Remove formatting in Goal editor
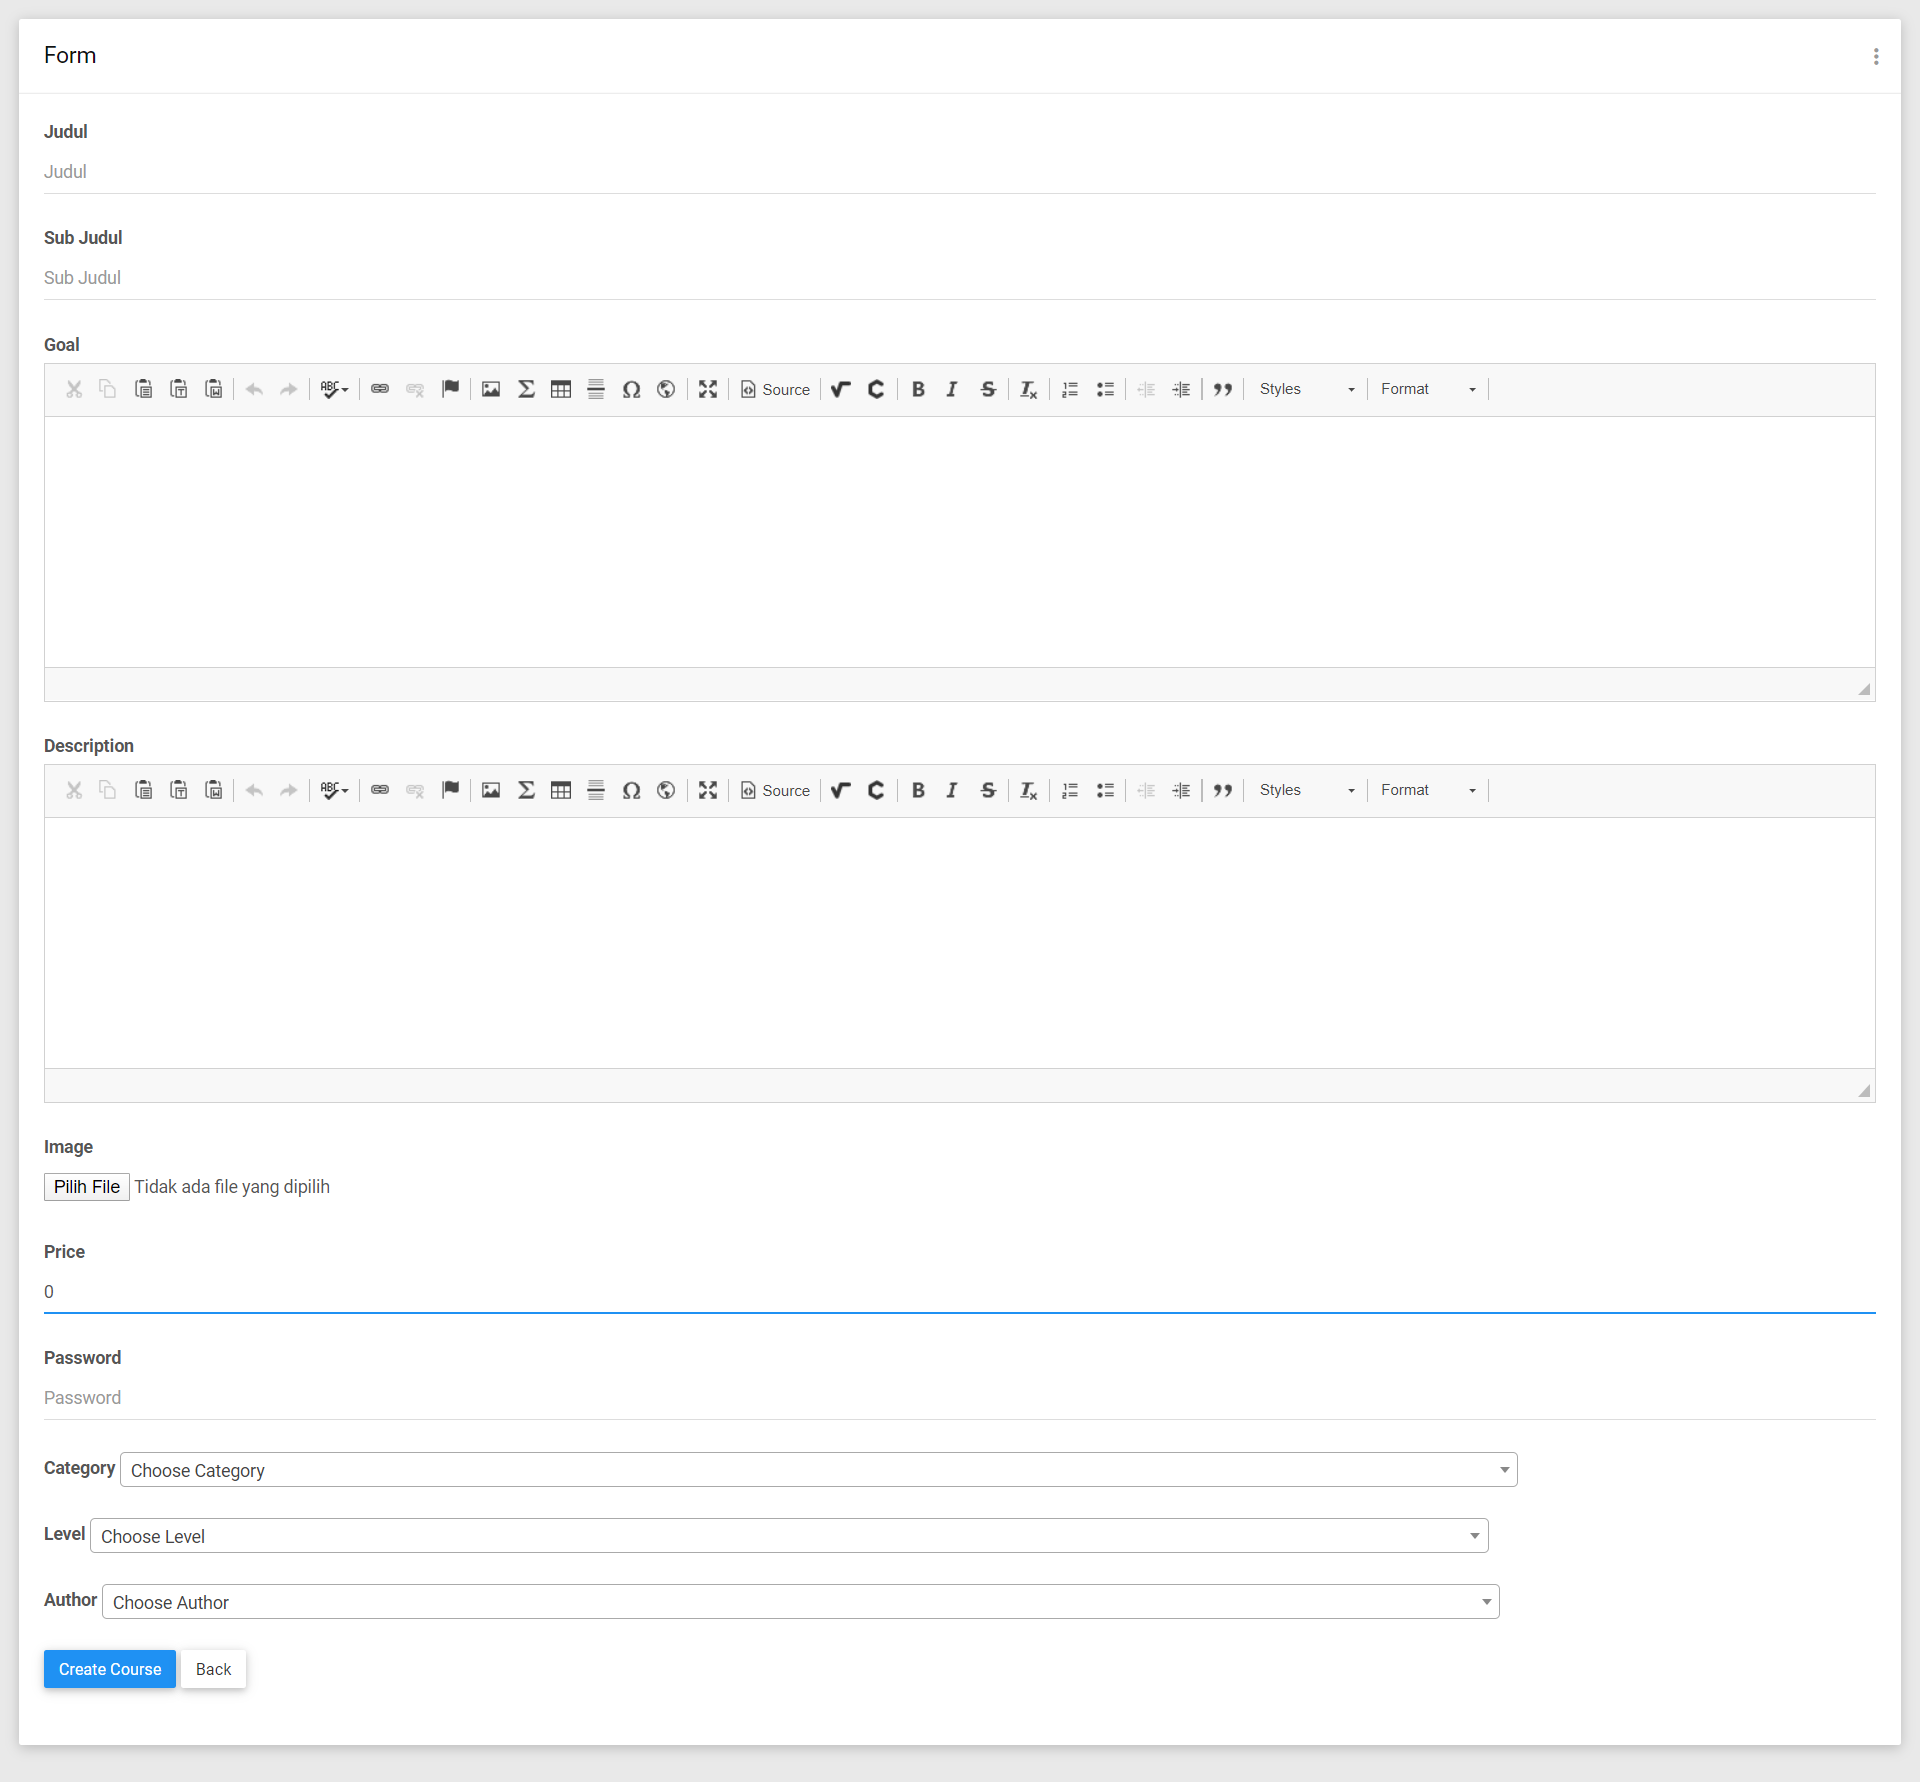Screen dimensions: 1920x1782 [1028, 389]
